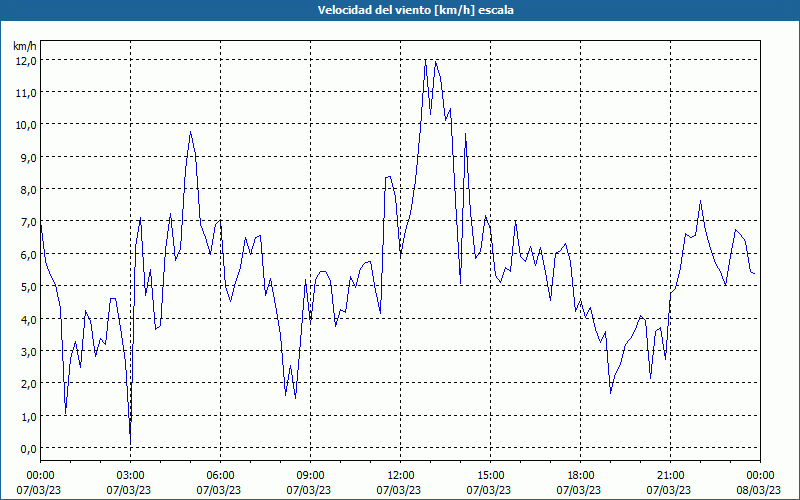
Task: Select the 11,0 y-axis value
Action: pos(26,93)
